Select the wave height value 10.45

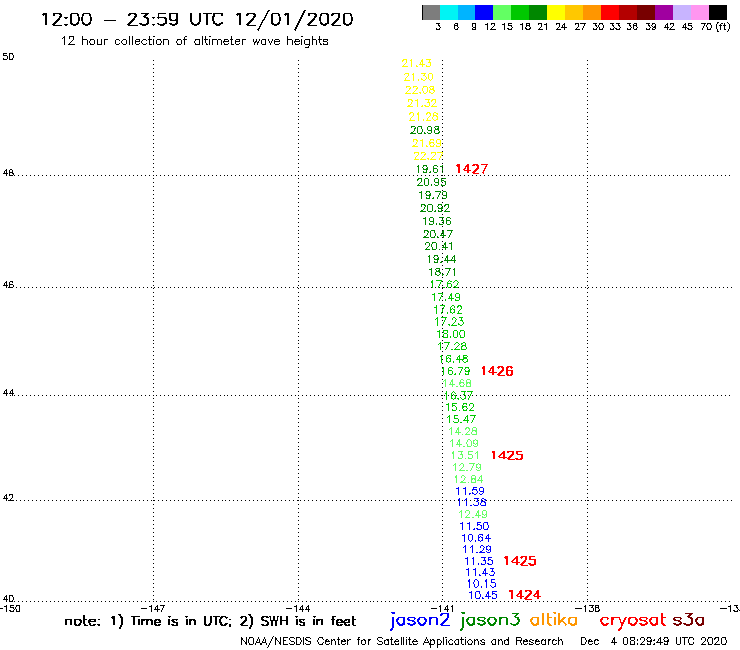click(x=483, y=596)
